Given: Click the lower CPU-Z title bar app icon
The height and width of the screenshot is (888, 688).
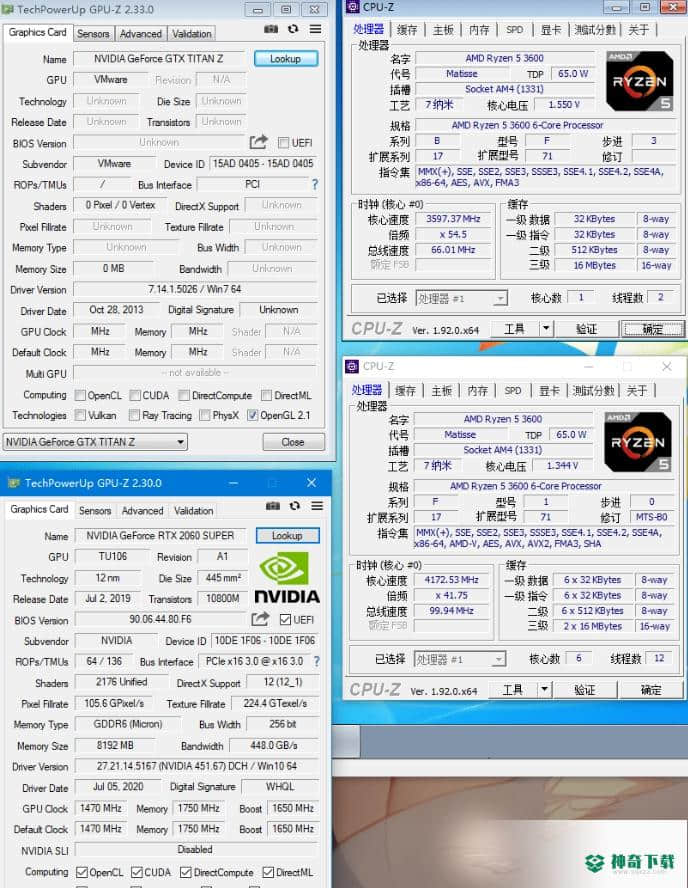Looking at the screenshot, I should point(352,366).
